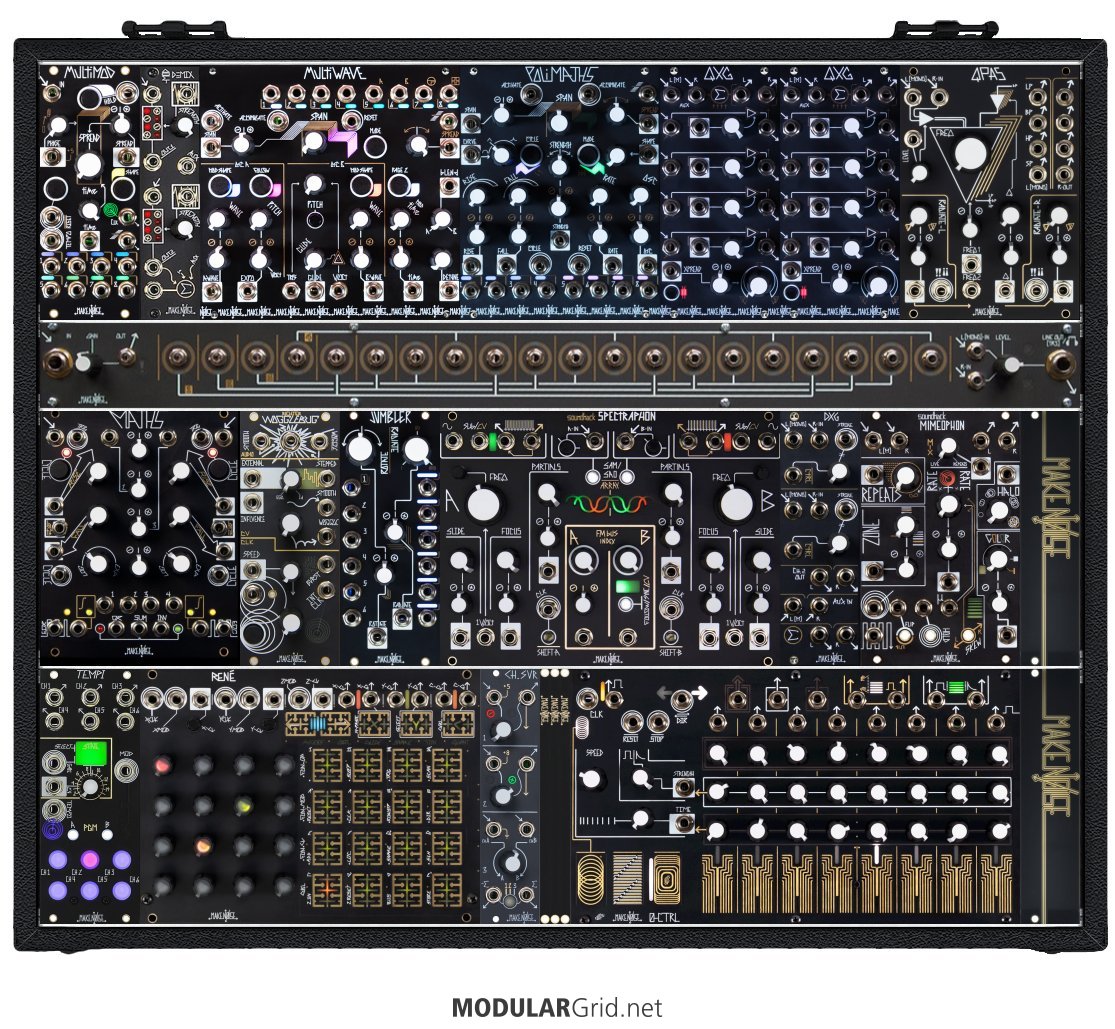Screen dimensions: 1115x1029
Task: Select the René X-CLK jack
Action: (150, 700)
